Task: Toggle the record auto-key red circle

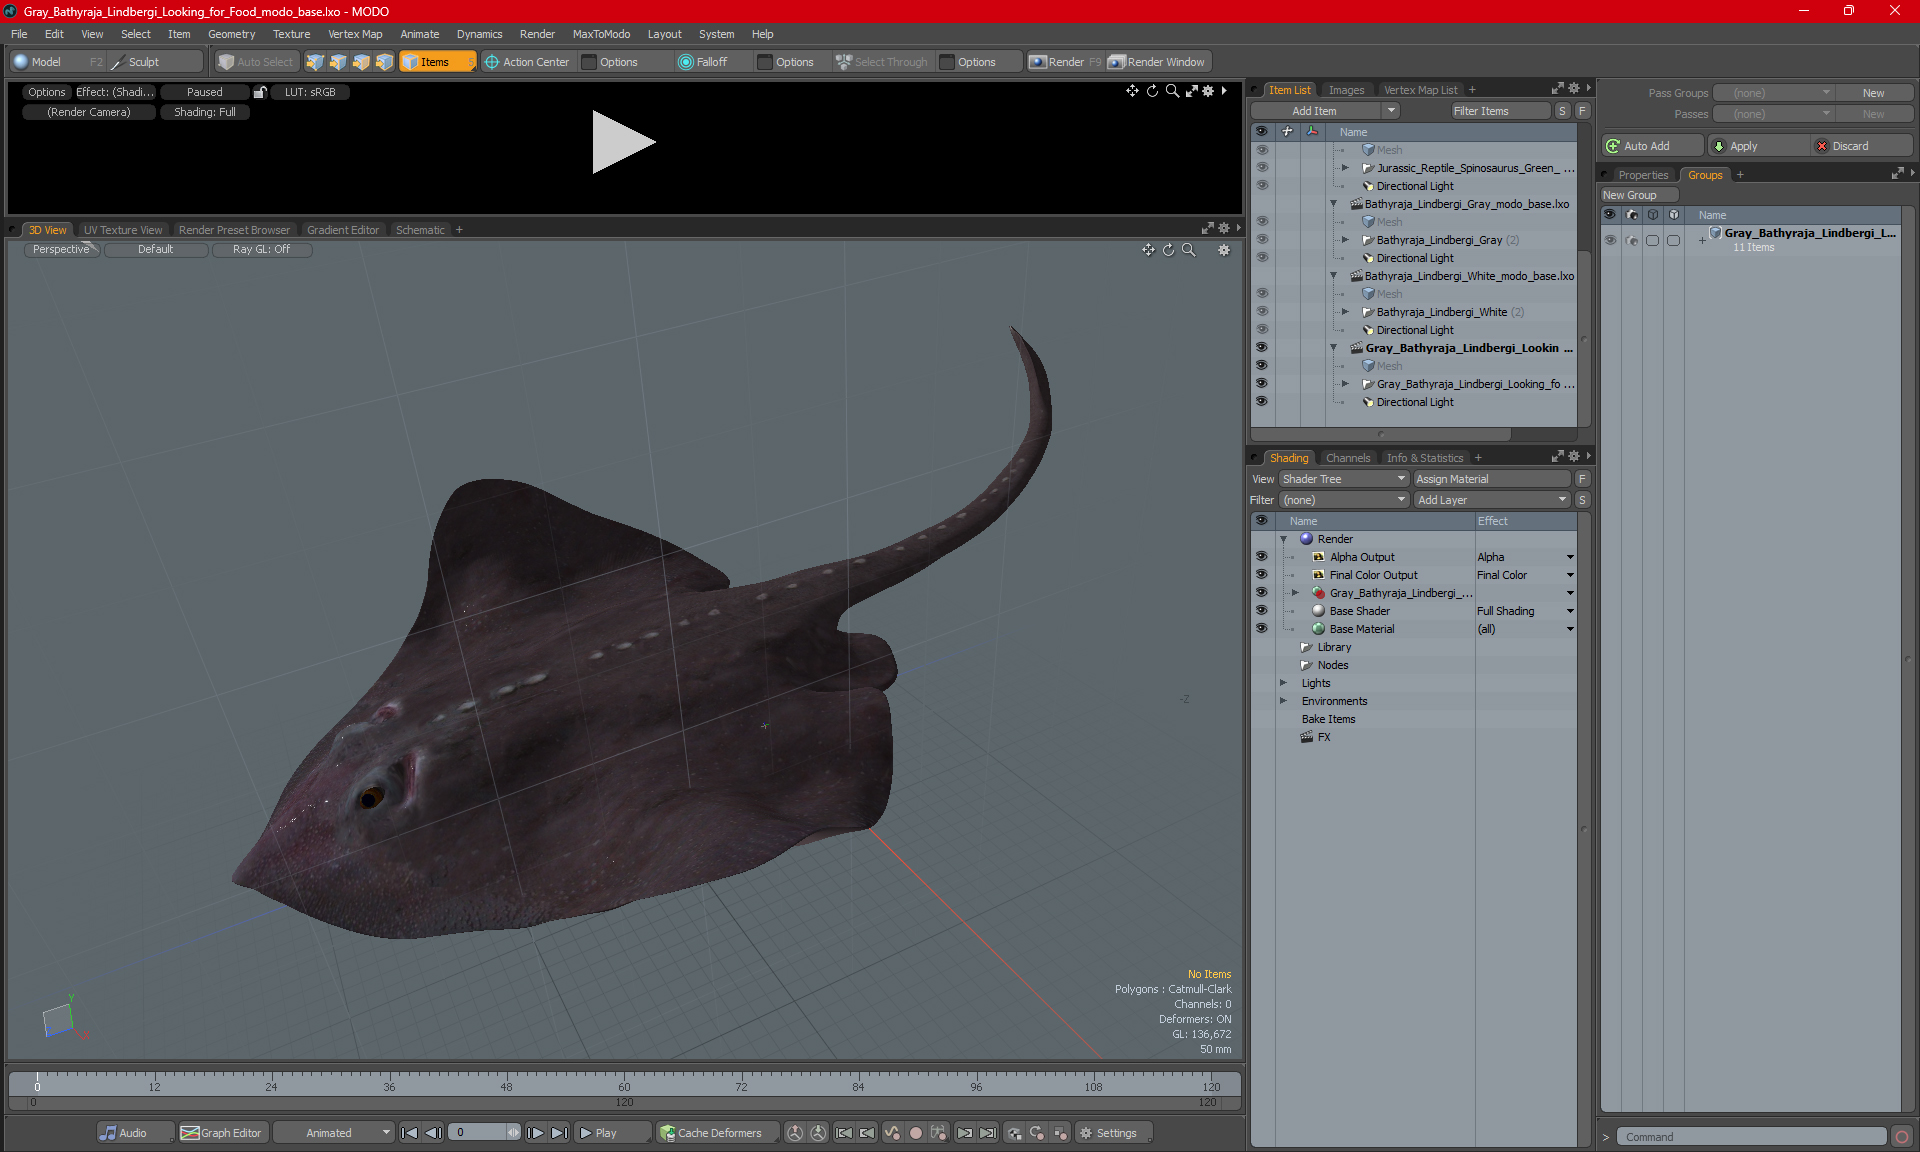Action: 915,1133
